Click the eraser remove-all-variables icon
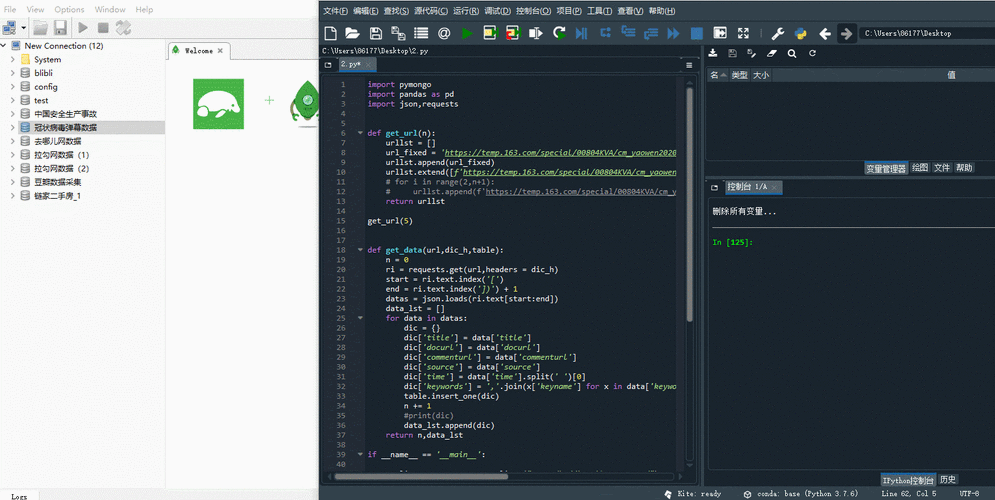 click(x=772, y=53)
